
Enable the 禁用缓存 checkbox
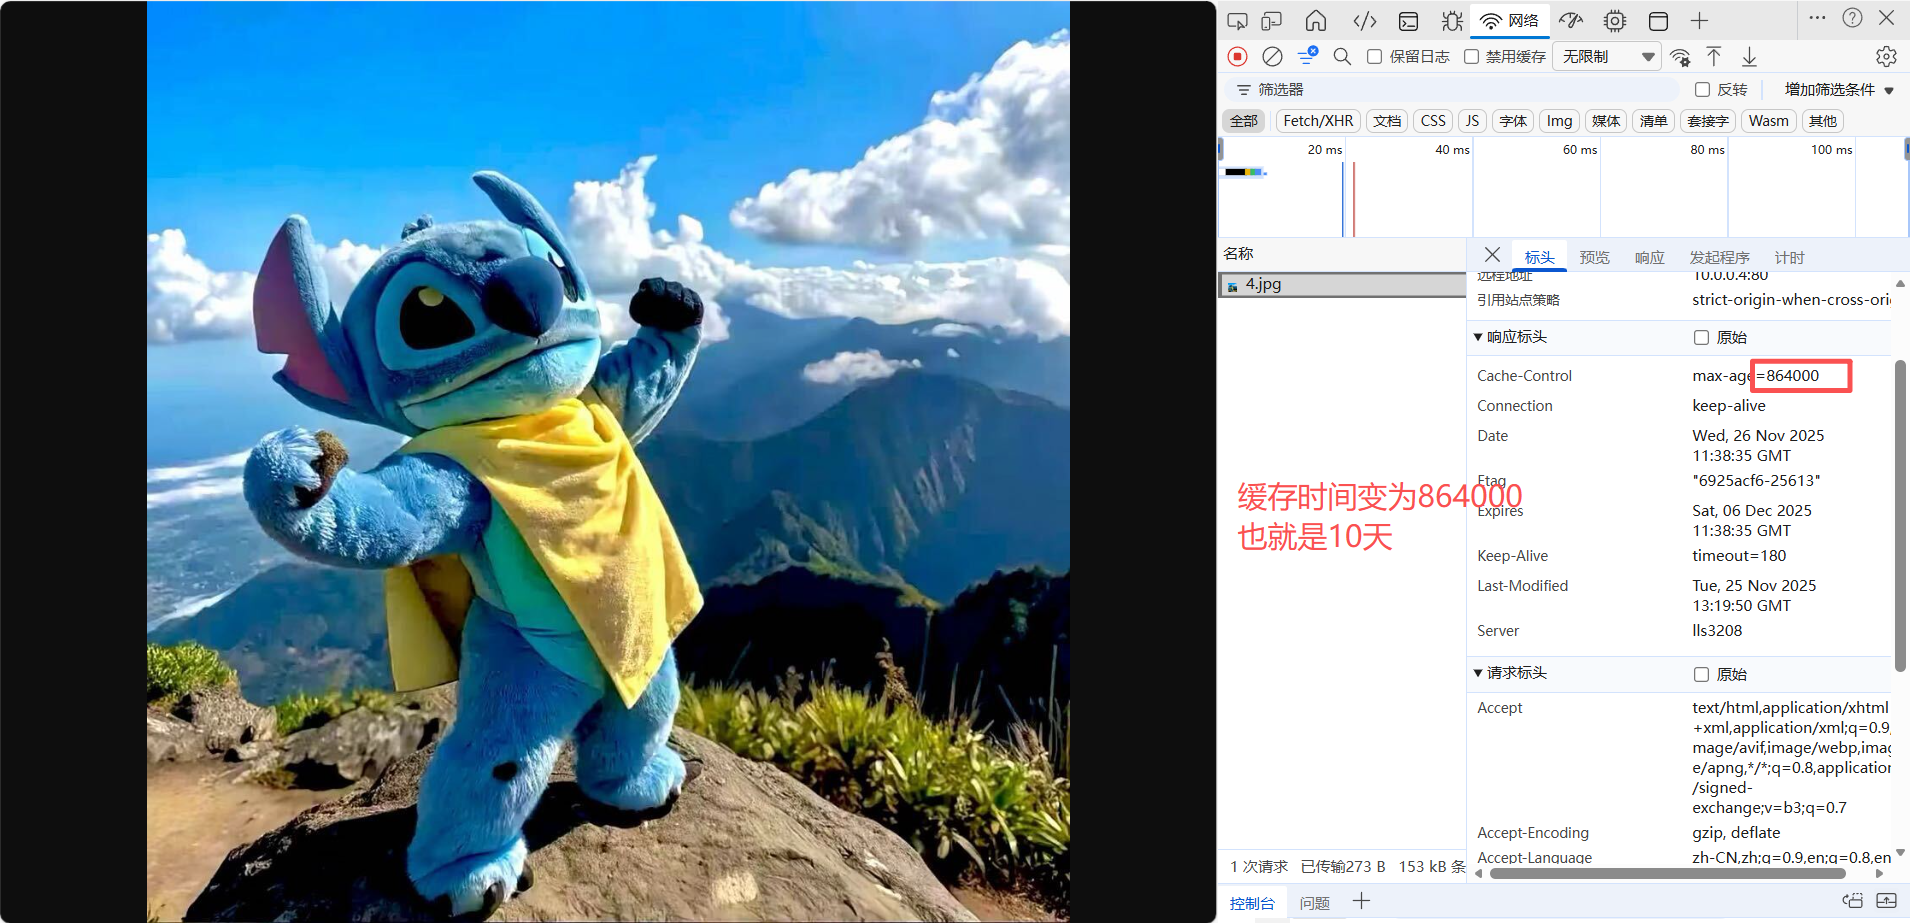1472,57
